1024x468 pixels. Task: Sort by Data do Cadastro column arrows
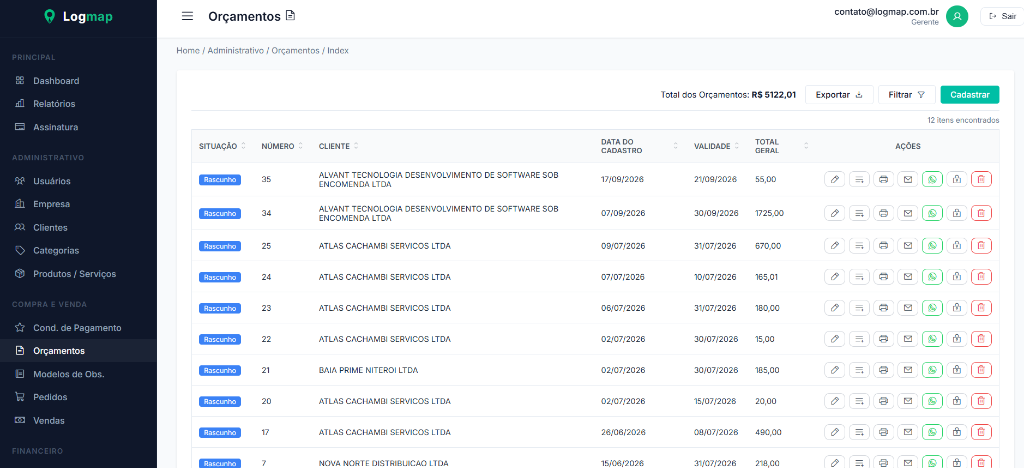pyautogui.click(x=676, y=146)
